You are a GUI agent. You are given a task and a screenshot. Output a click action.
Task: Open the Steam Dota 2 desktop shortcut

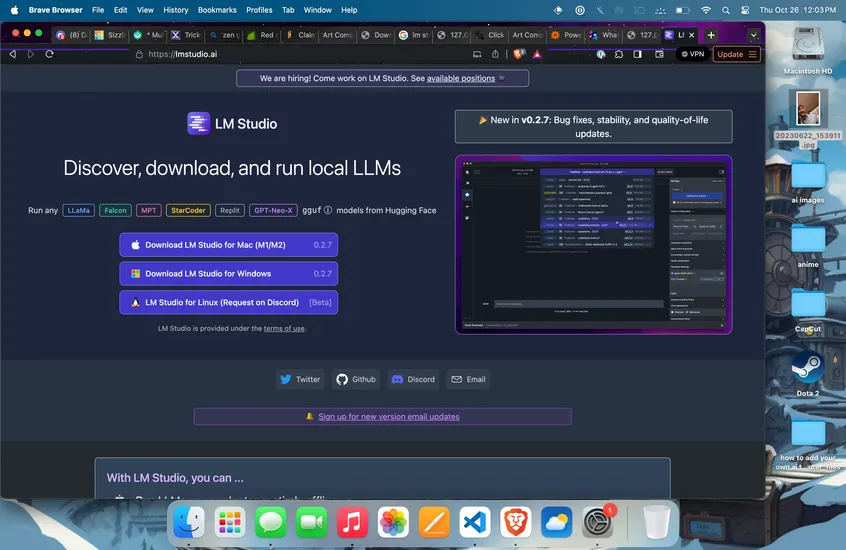807,369
